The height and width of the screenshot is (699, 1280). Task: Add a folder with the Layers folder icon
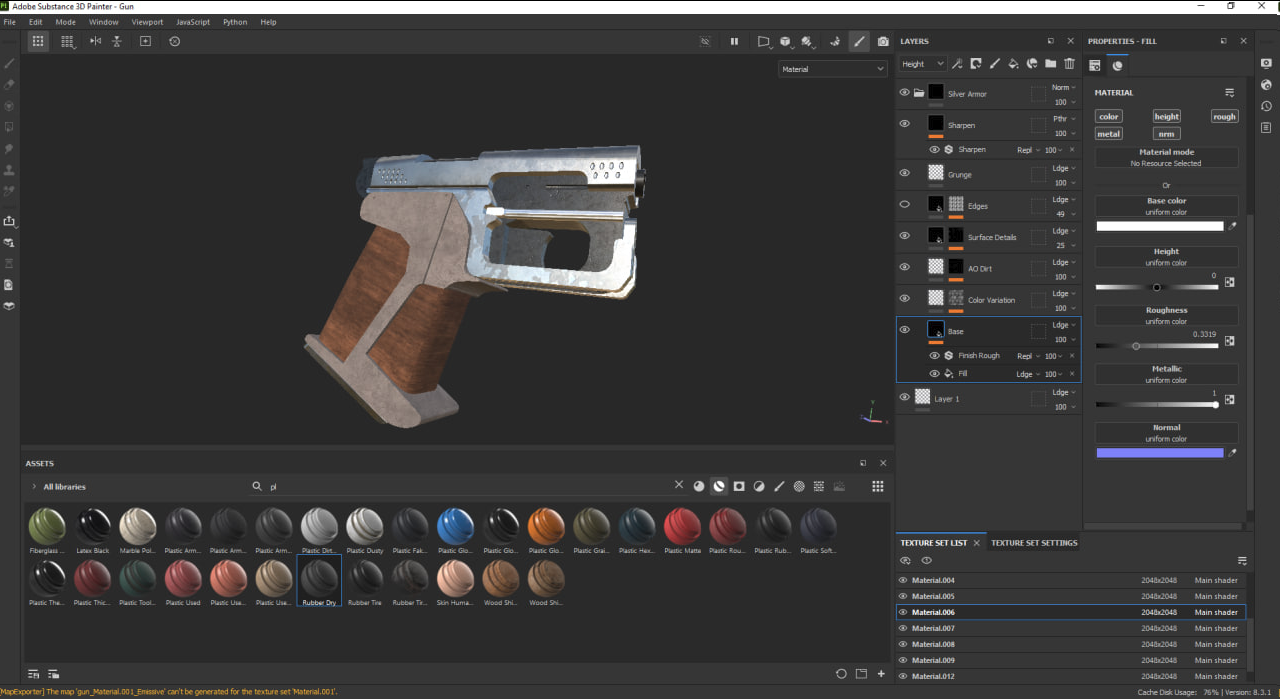tap(1050, 64)
